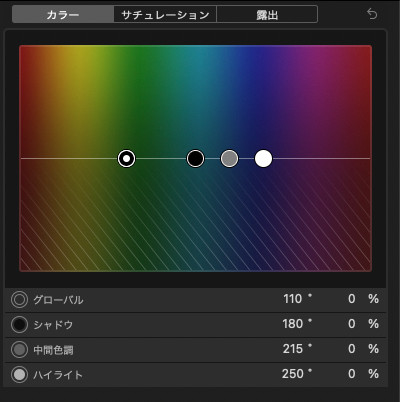Click the ハイライト light circle icon
Image resolution: width=400 pixels, height=402 pixels.
coord(19,375)
